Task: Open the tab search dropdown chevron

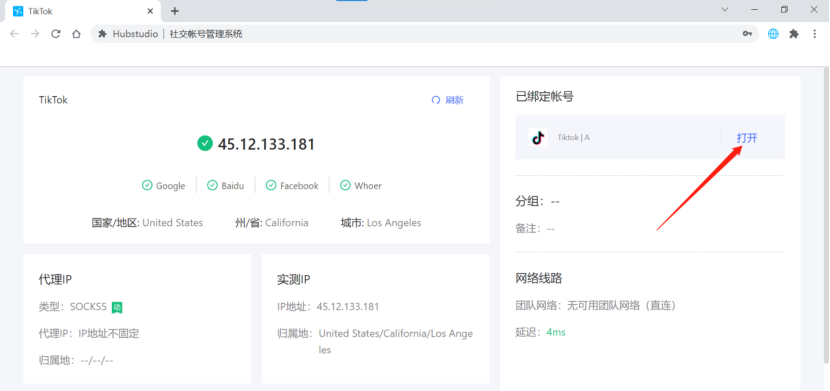Action: 725,10
